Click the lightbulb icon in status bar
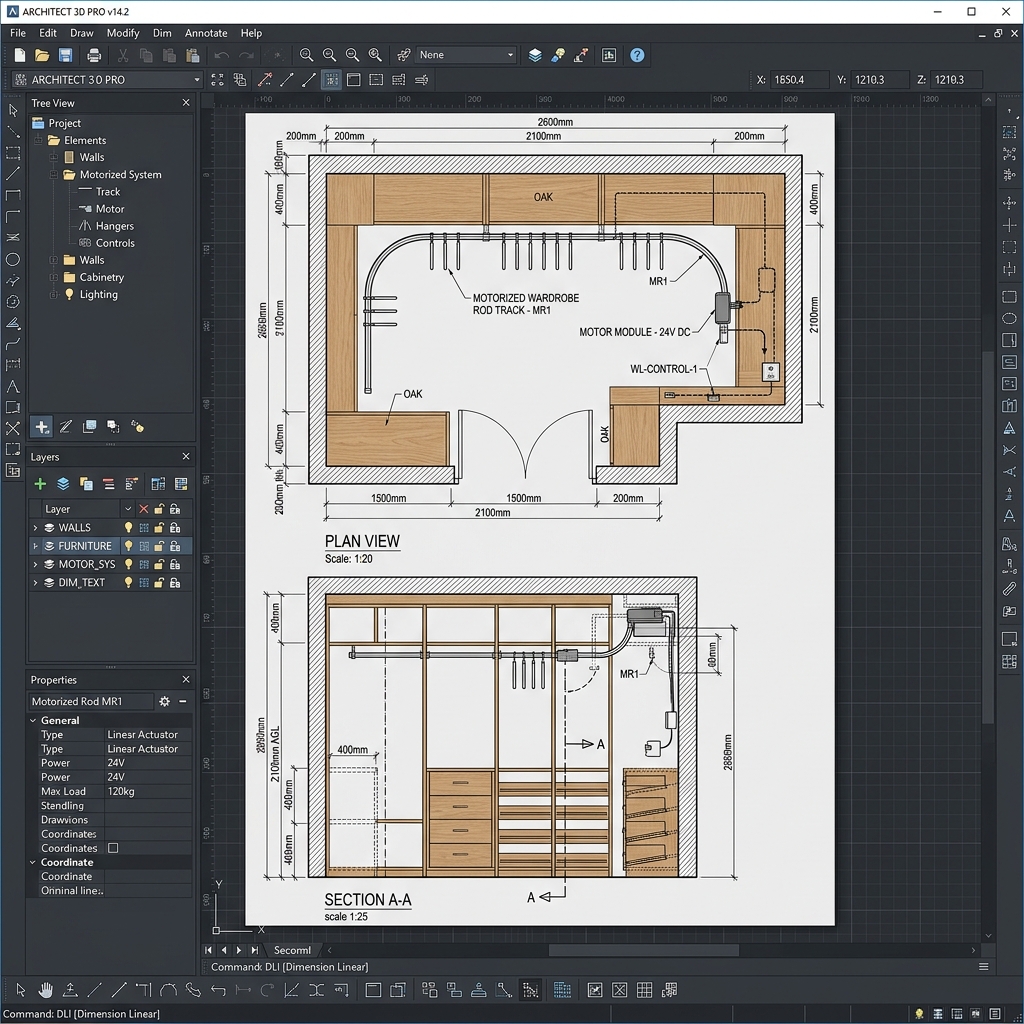 pyautogui.click(x=920, y=1014)
